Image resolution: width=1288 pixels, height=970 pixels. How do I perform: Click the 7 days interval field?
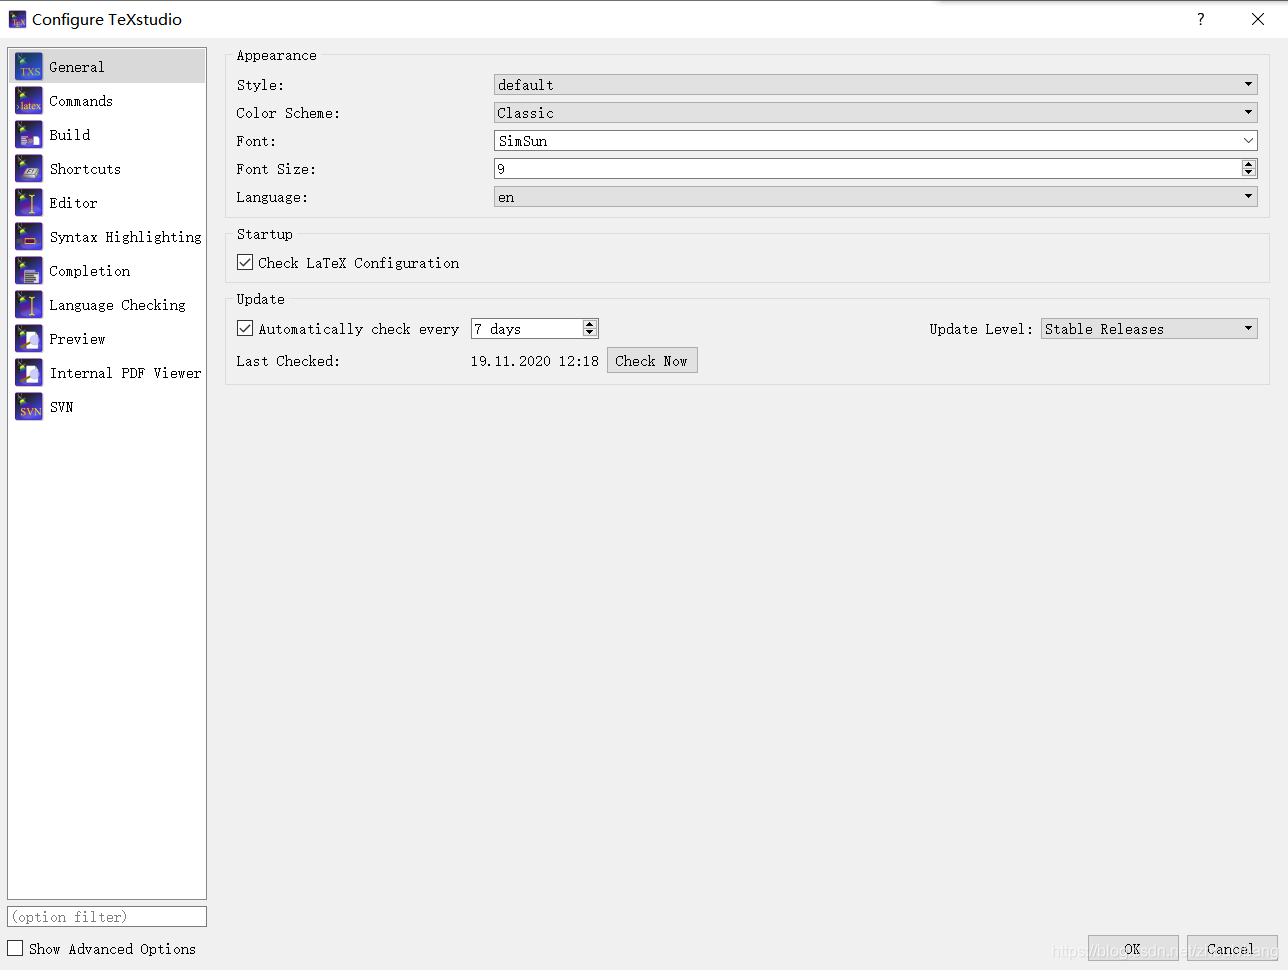point(527,329)
